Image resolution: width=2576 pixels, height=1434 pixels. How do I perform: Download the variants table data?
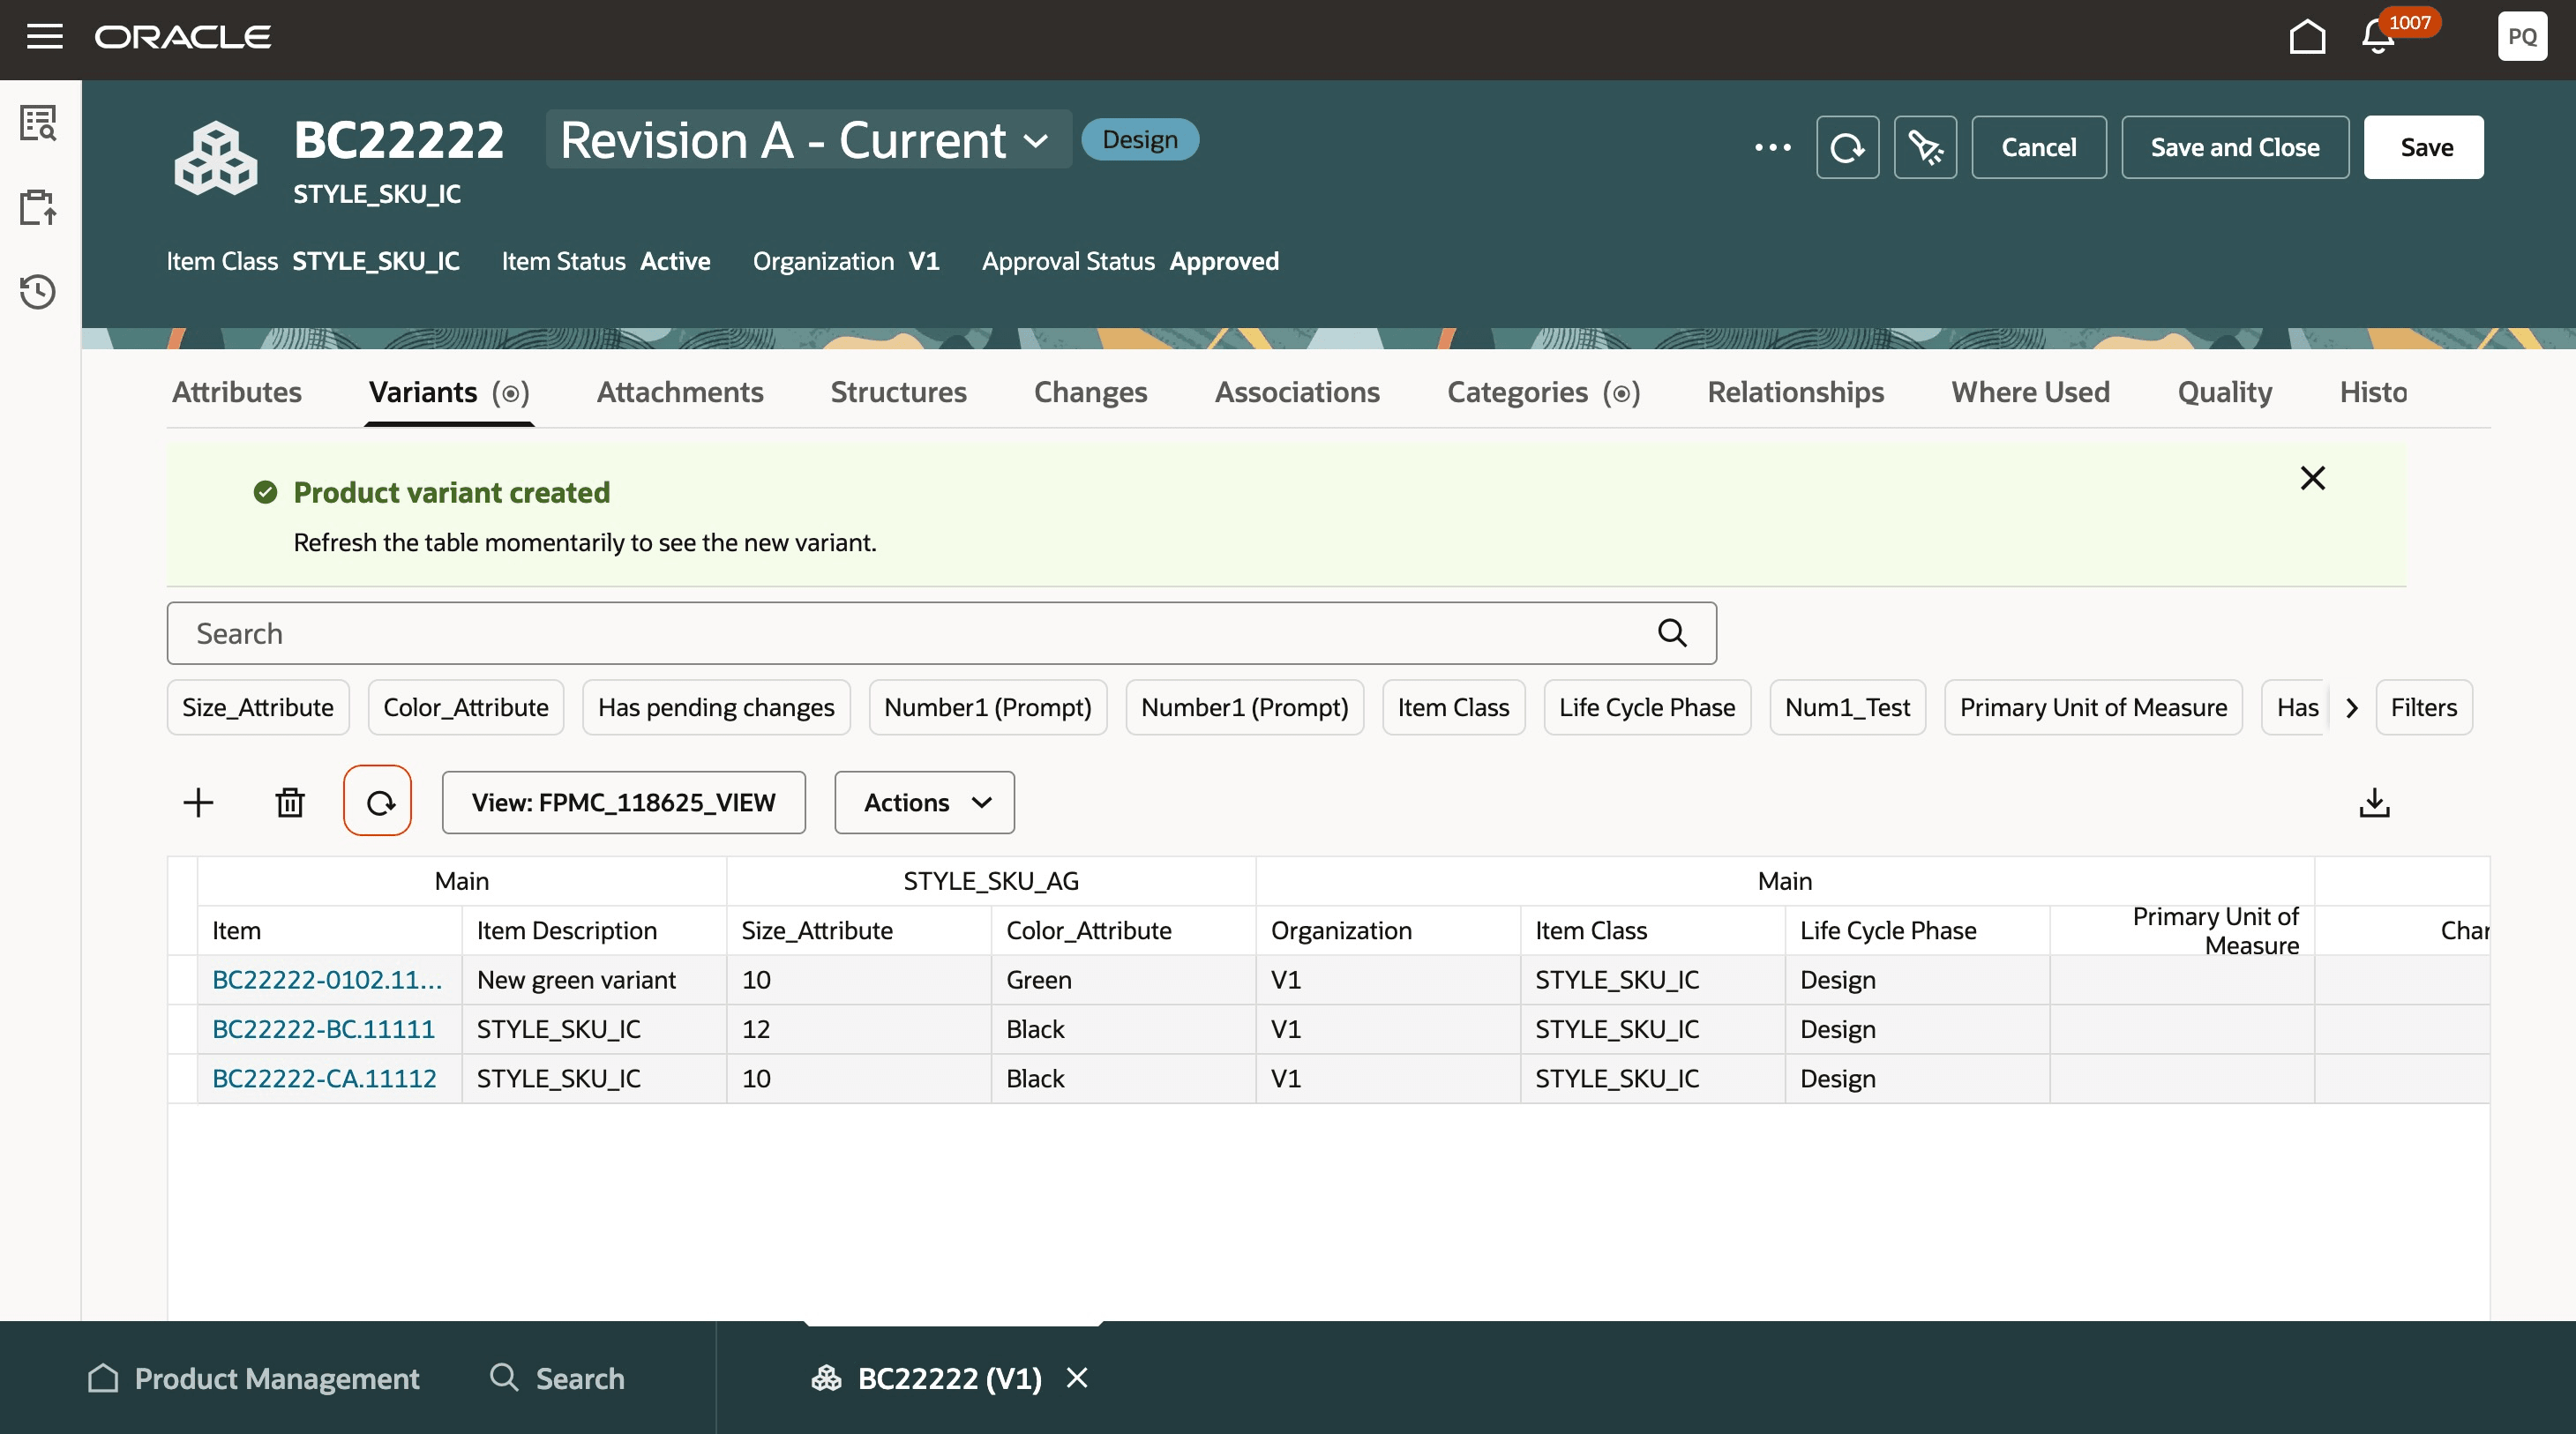[x=2374, y=802]
